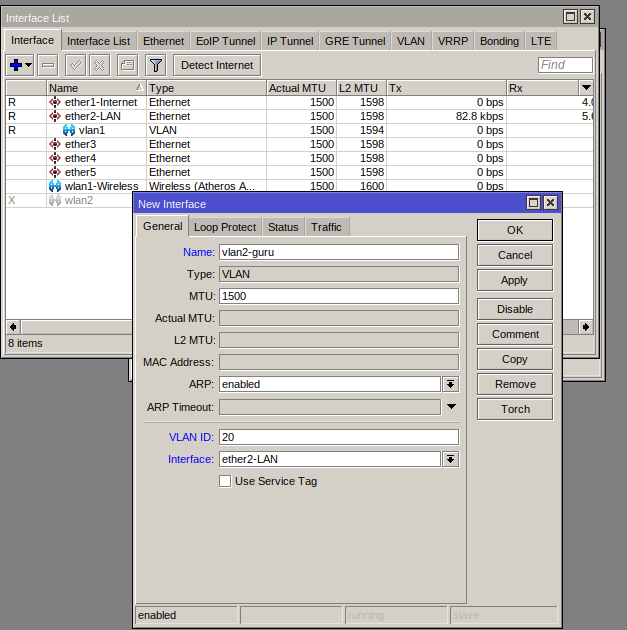Click the X Disable icon in toolbar
This screenshot has height=630, width=627.
(x=99, y=65)
